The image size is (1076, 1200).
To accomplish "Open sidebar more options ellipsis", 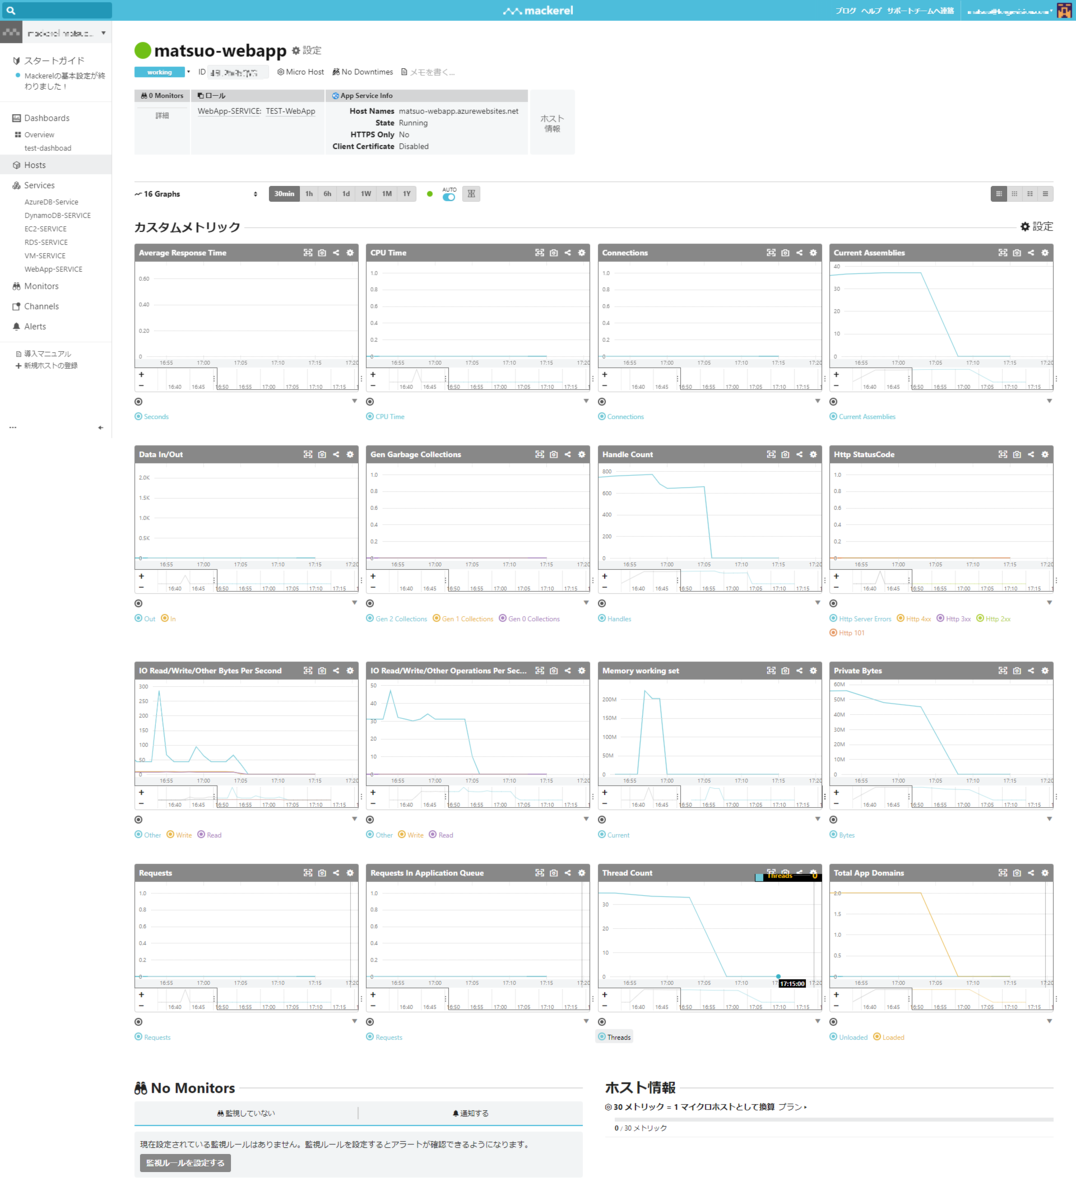I will 13,428.
